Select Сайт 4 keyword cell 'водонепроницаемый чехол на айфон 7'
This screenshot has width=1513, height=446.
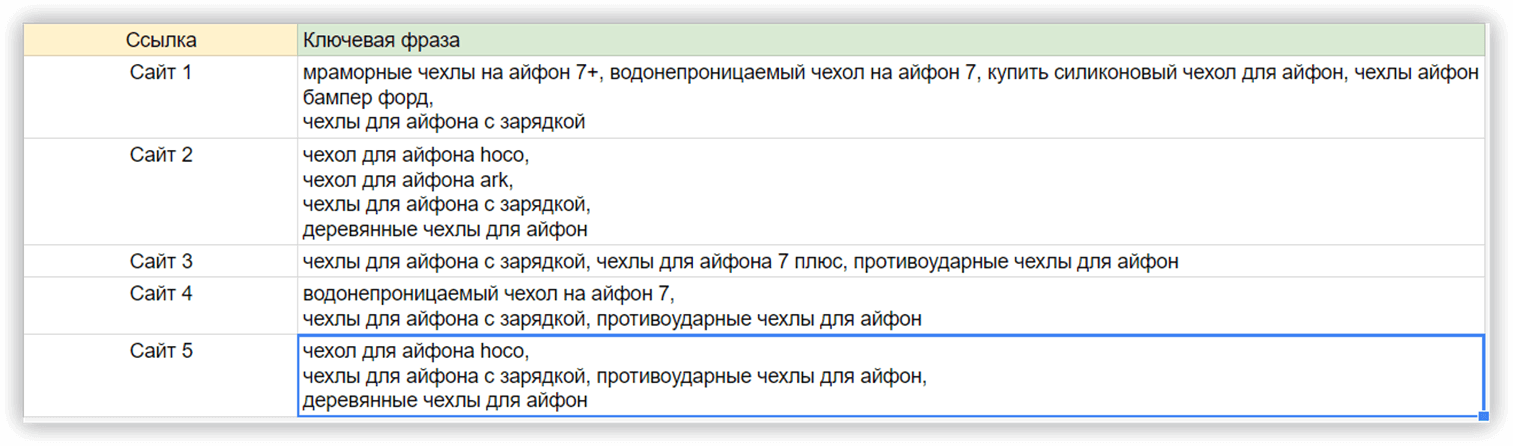tap(891, 306)
